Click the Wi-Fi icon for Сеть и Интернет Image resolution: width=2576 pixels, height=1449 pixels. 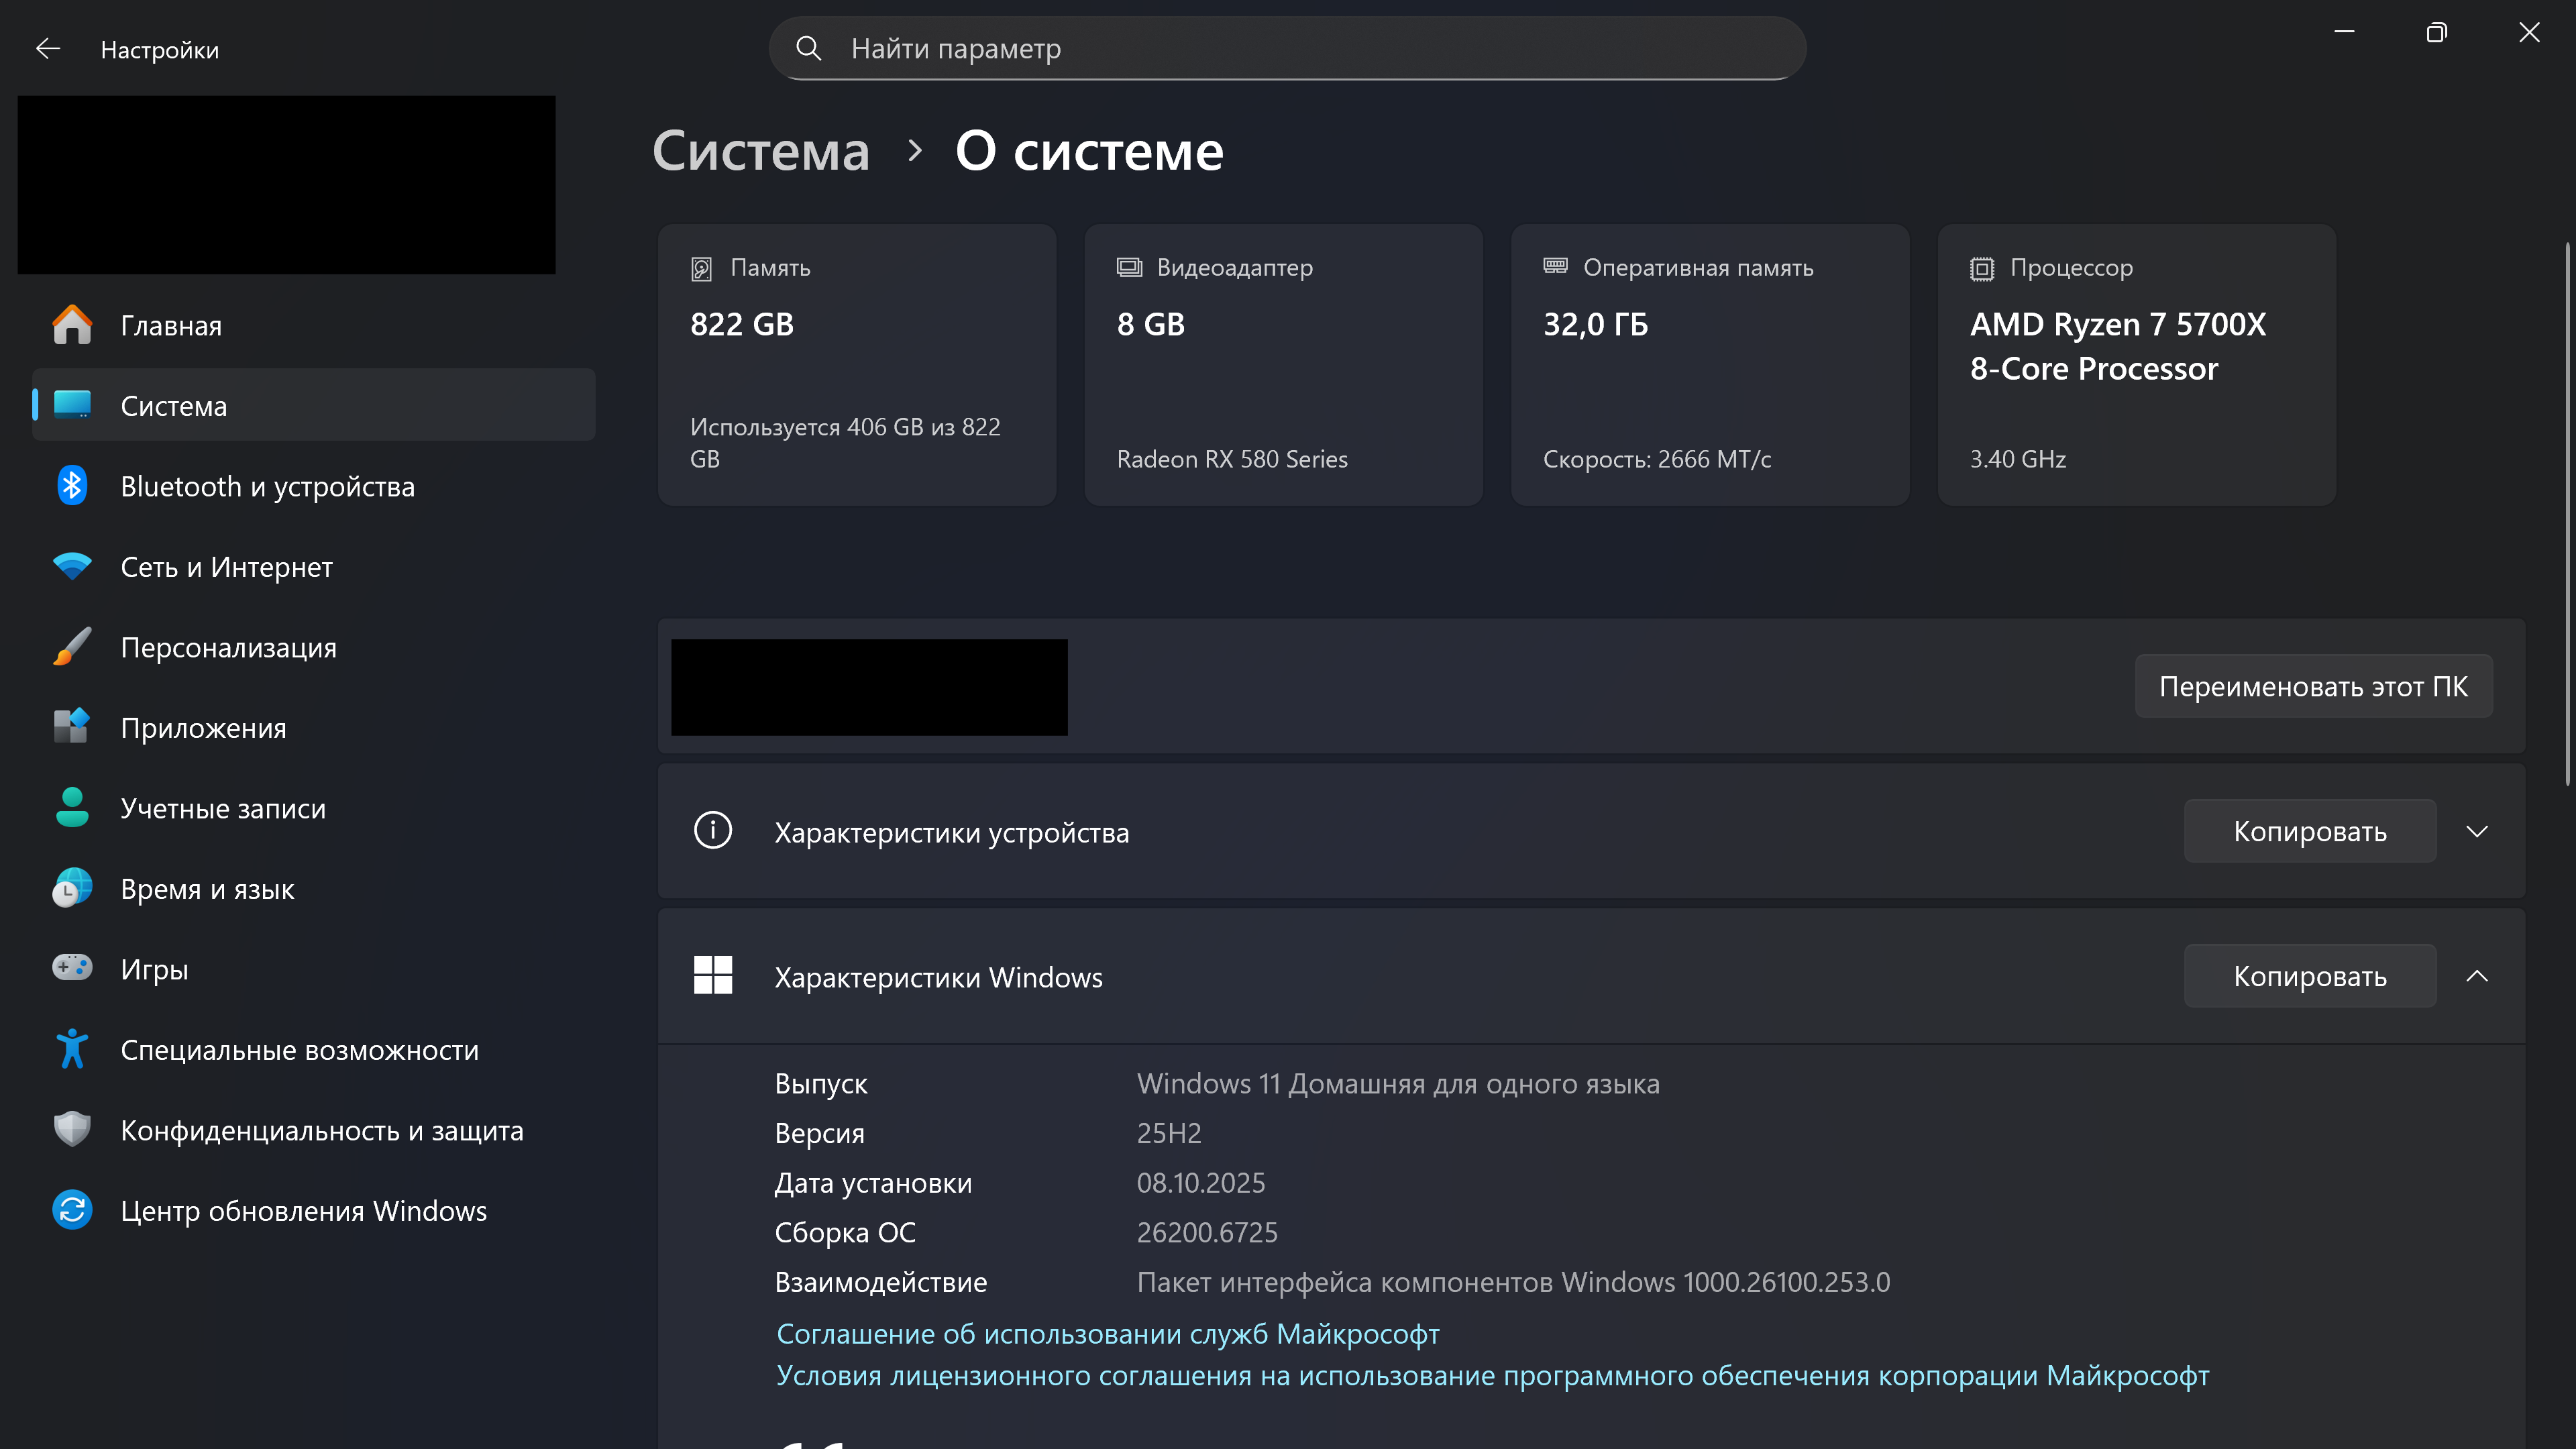72,567
